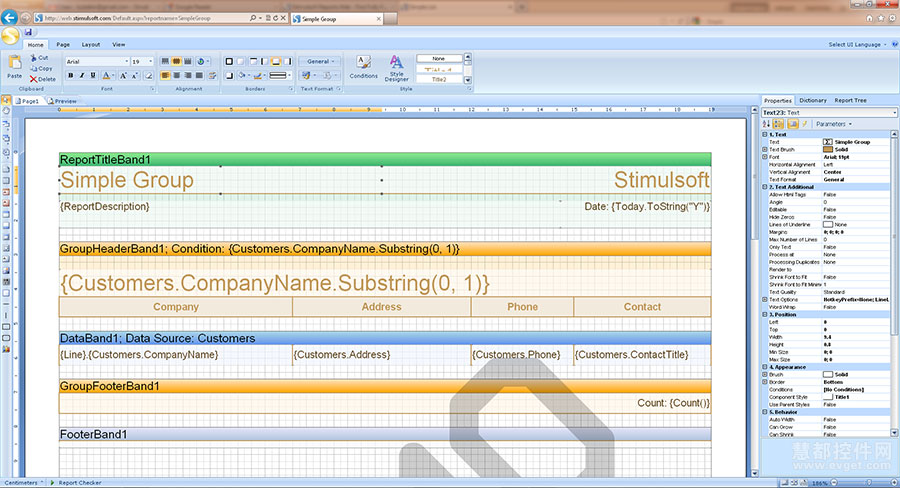Toggle bold formatting
The image size is (900, 488).
tap(71, 76)
